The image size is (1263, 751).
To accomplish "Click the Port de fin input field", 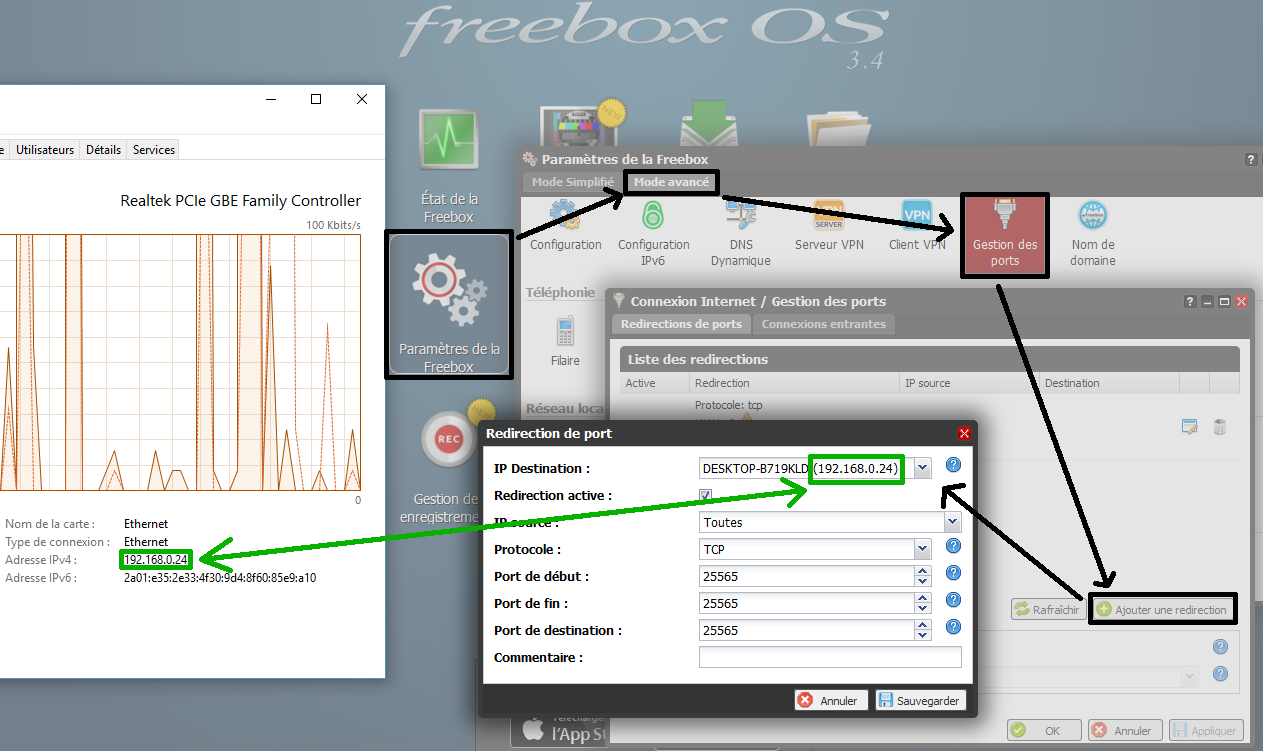I will [807, 603].
